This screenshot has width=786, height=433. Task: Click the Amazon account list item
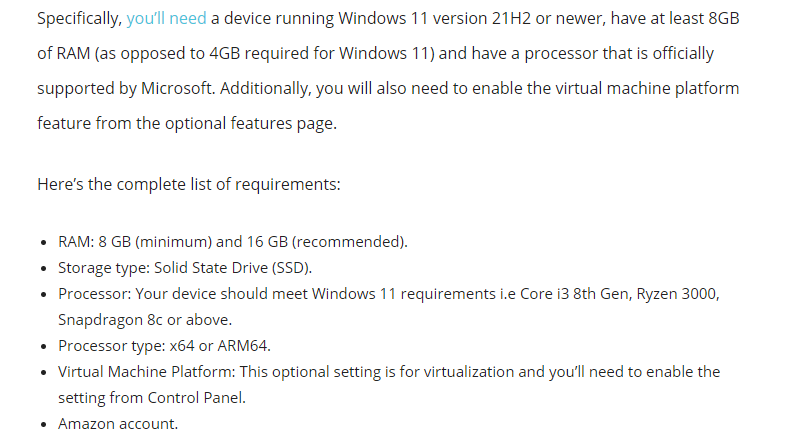pyautogui.click(x=117, y=424)
